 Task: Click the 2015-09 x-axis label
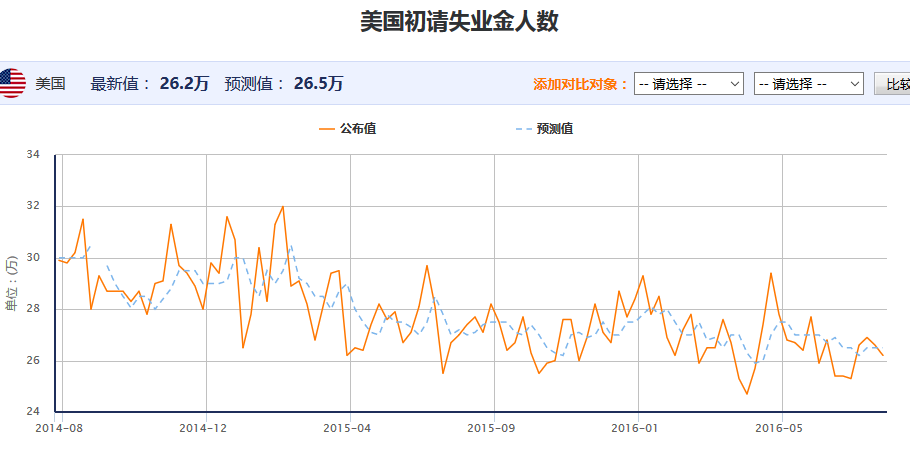(x=492, y=429)
